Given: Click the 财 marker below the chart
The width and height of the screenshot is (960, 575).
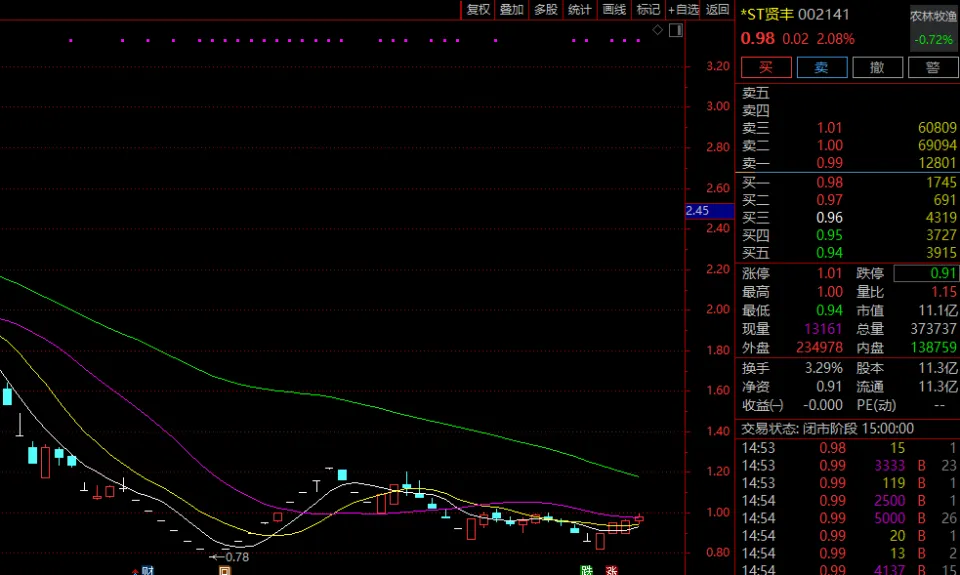Looking at the screenshot, I should point(147,570).
